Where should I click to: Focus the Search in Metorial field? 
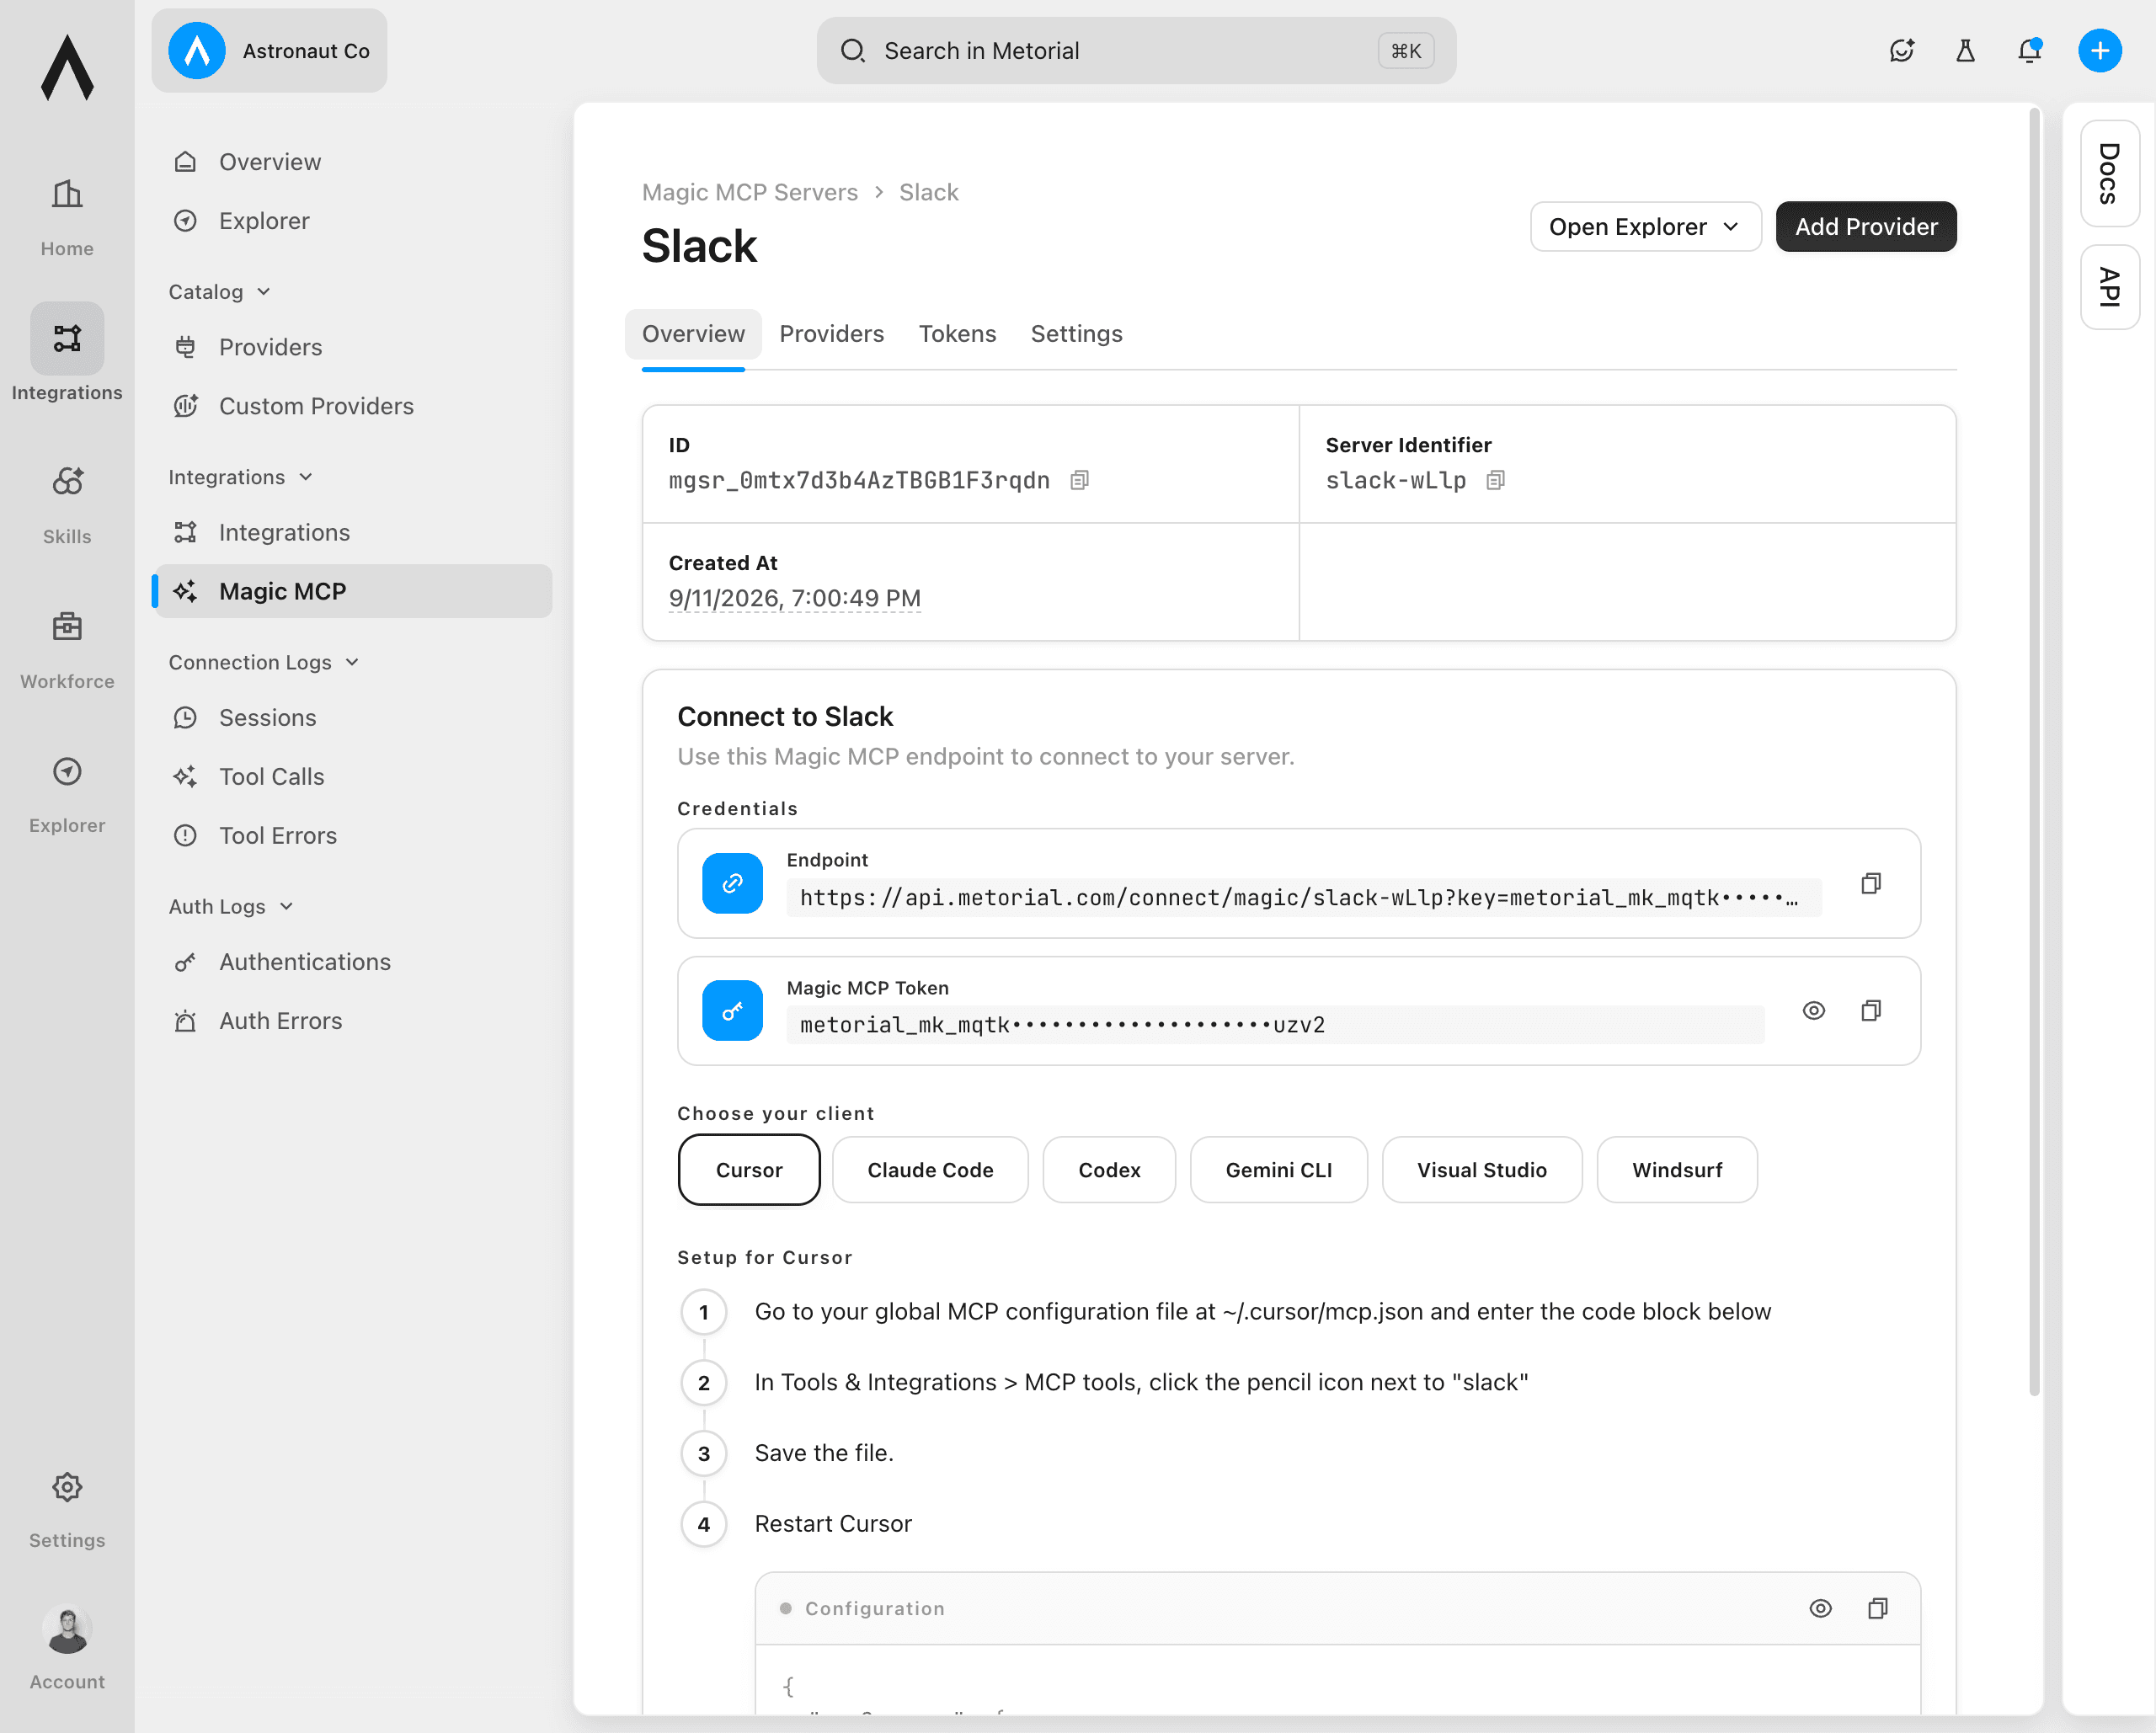tap(1136, 51)
